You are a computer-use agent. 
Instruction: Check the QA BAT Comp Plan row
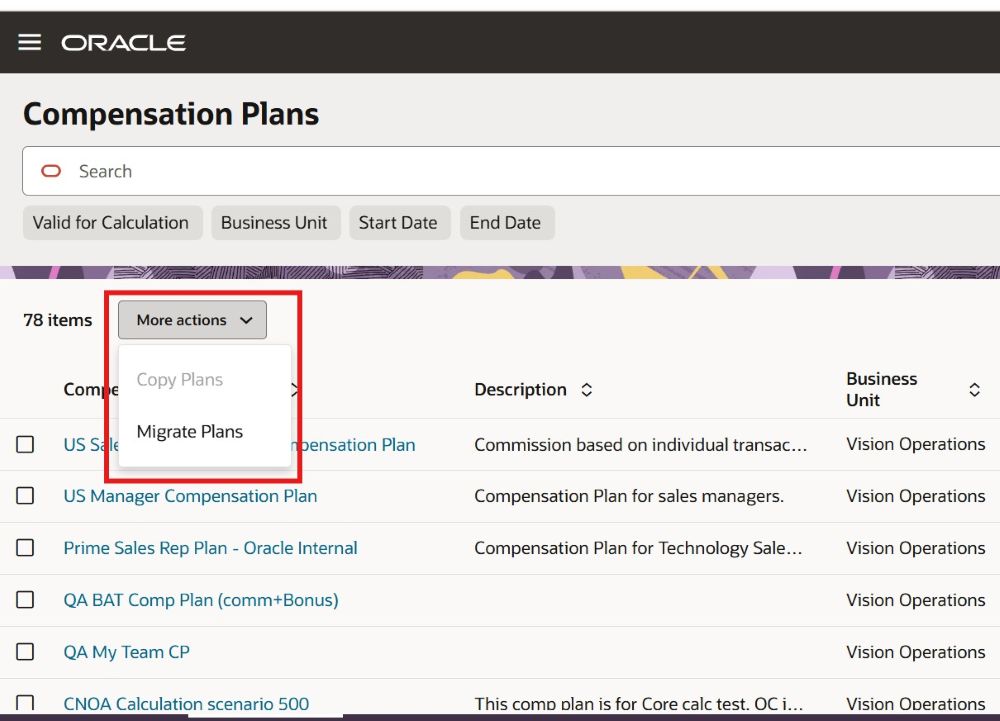pyautogui.click(x=25, y=600)
